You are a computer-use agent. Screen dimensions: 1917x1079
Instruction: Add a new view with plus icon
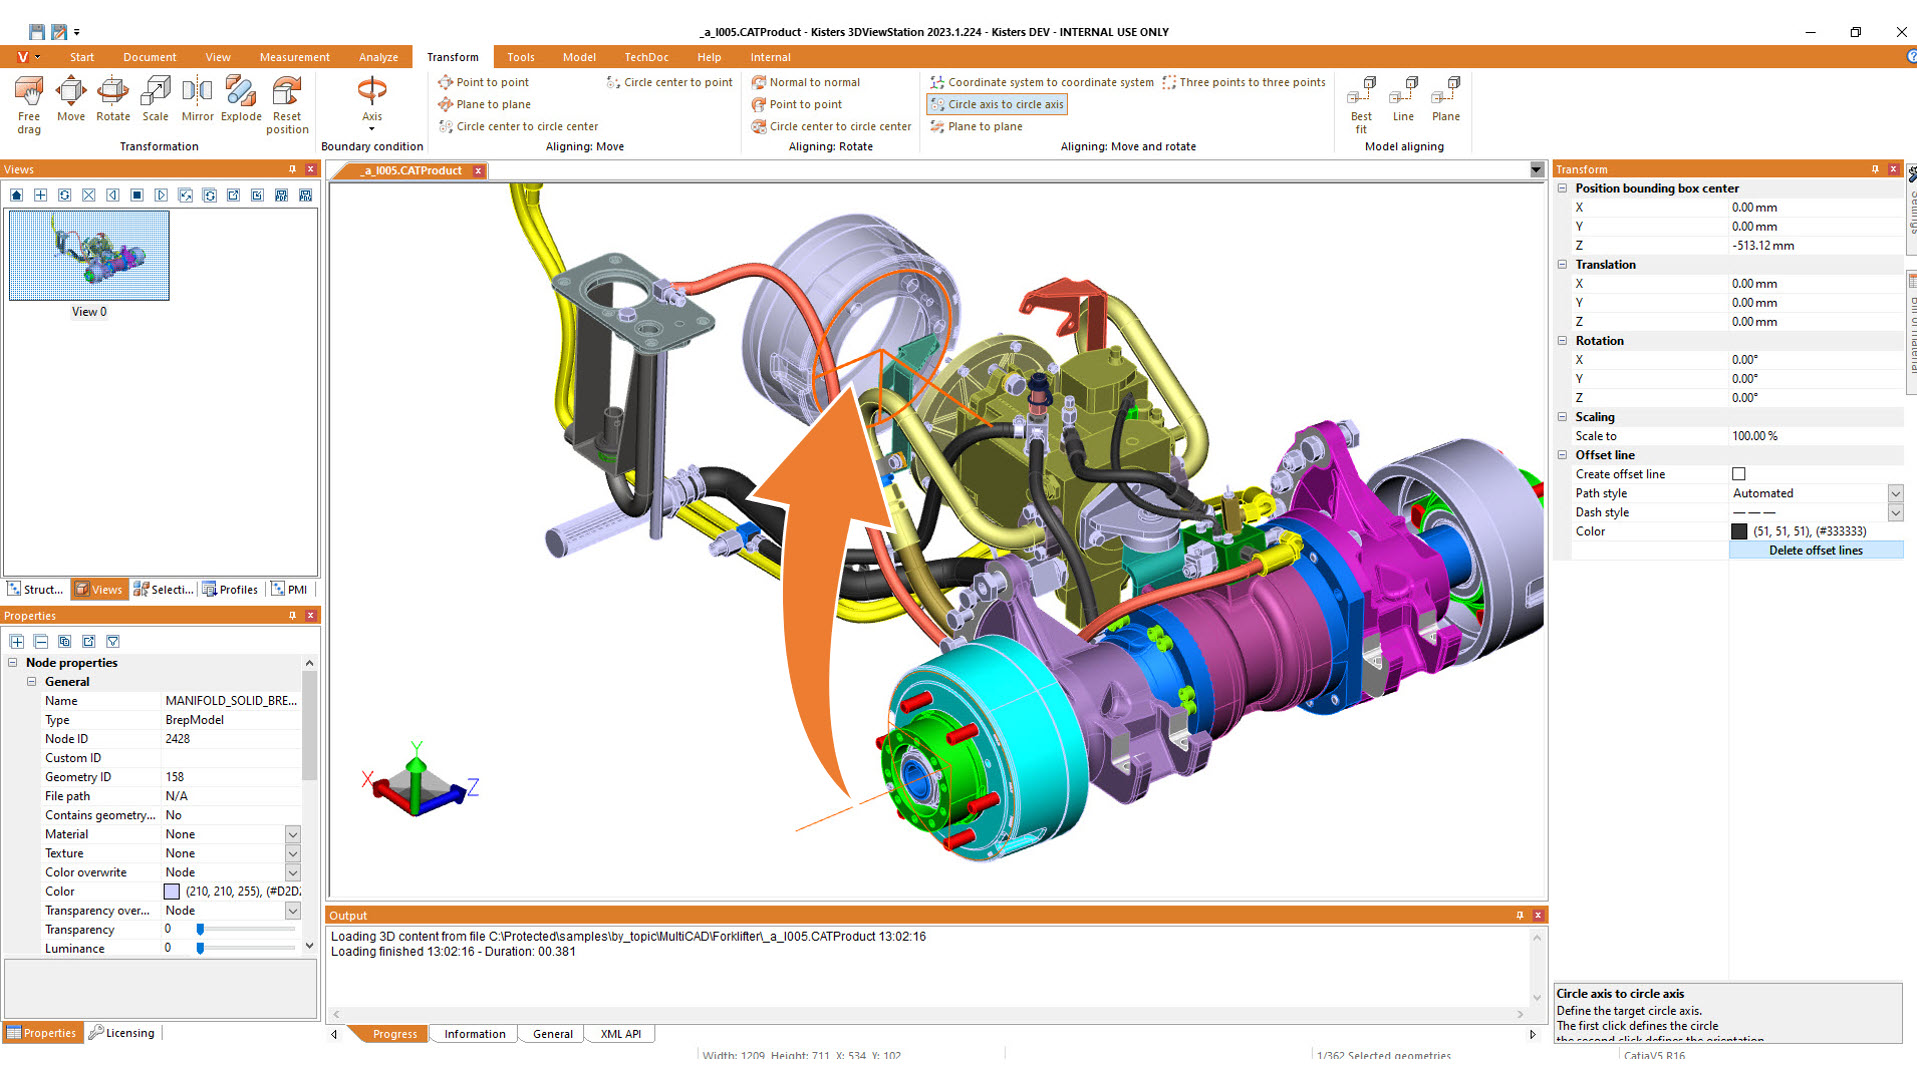[41, 195]
